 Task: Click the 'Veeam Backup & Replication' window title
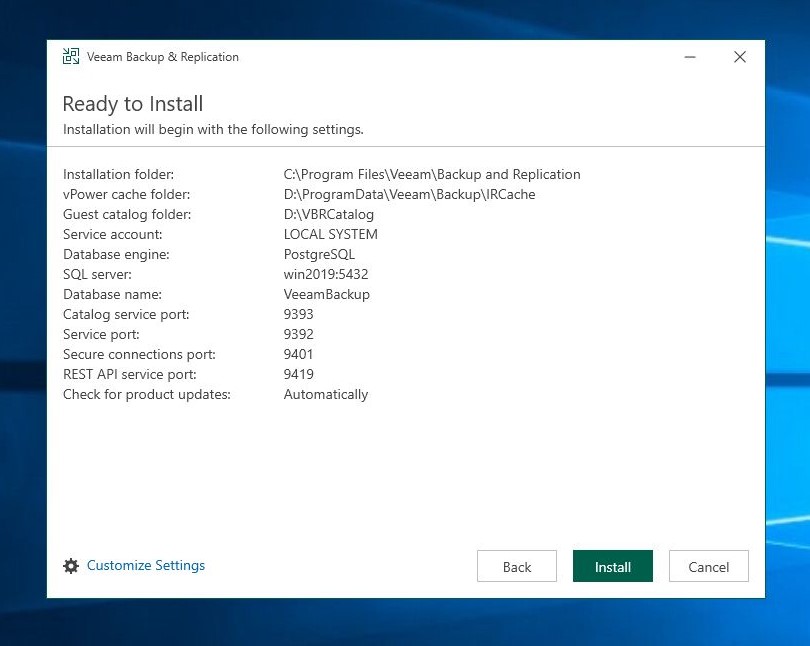pyautogui.click(x=163, y=57)
